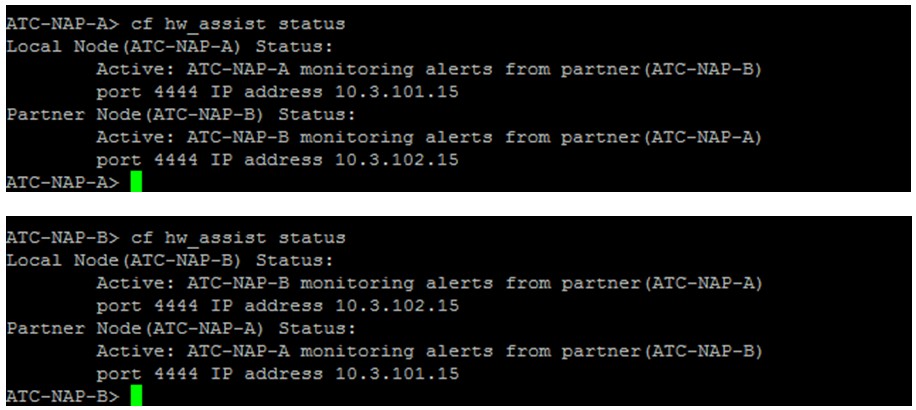Click the green cursor at the ATC-NAP-B prompt

(x=135, y=397)
